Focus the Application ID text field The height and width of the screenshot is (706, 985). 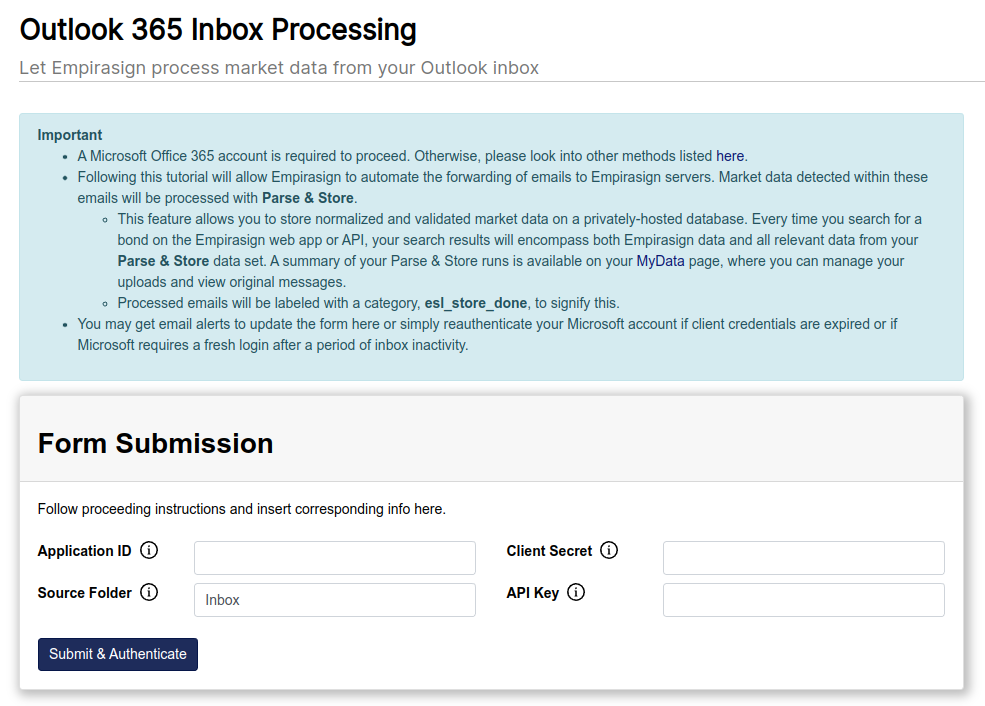coord(334,558)
